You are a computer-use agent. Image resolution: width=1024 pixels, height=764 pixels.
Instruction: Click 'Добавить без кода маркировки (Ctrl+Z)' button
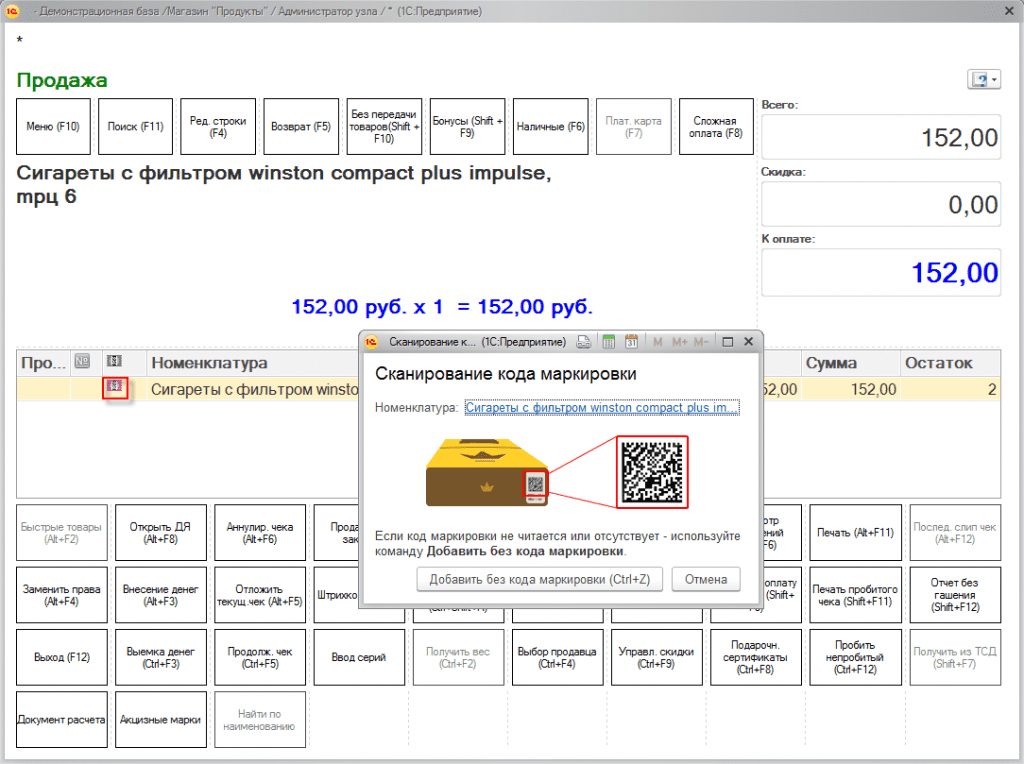pyautogui.click(x=539, y=580)
